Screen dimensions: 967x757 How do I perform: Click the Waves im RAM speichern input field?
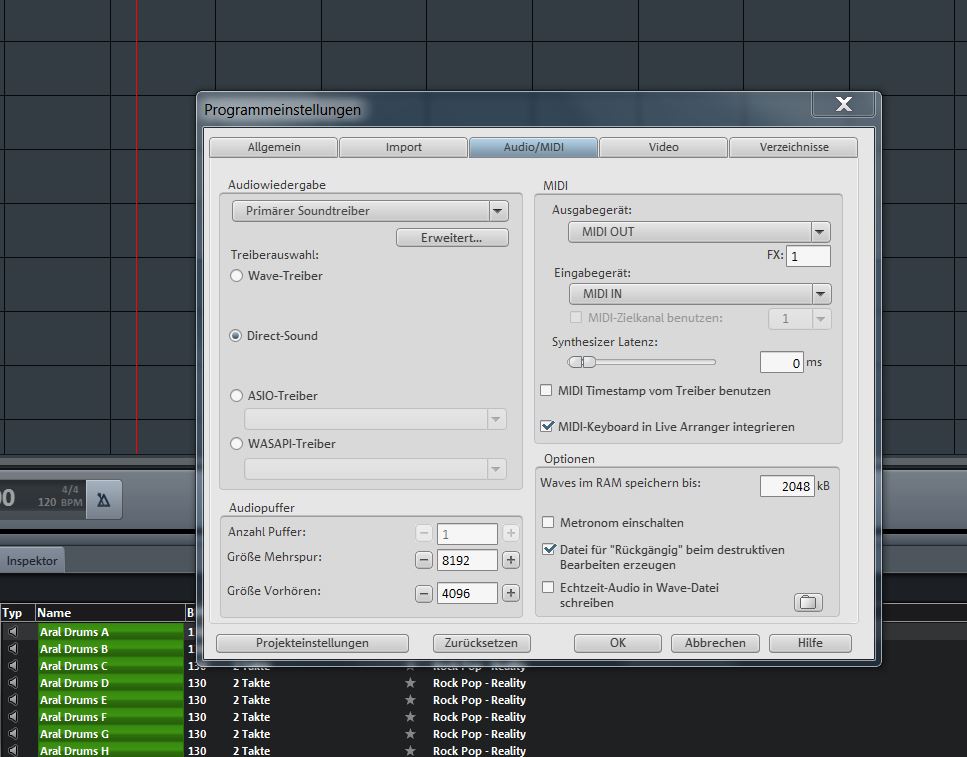(x=787, y=486)
